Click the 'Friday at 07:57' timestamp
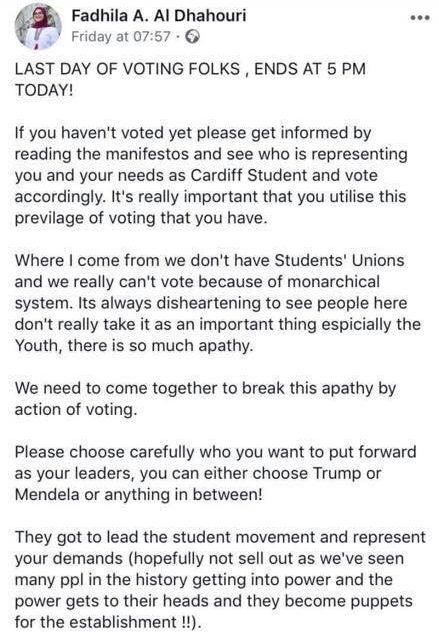Screen dimensions: 439x632 [x=121, y=37]
